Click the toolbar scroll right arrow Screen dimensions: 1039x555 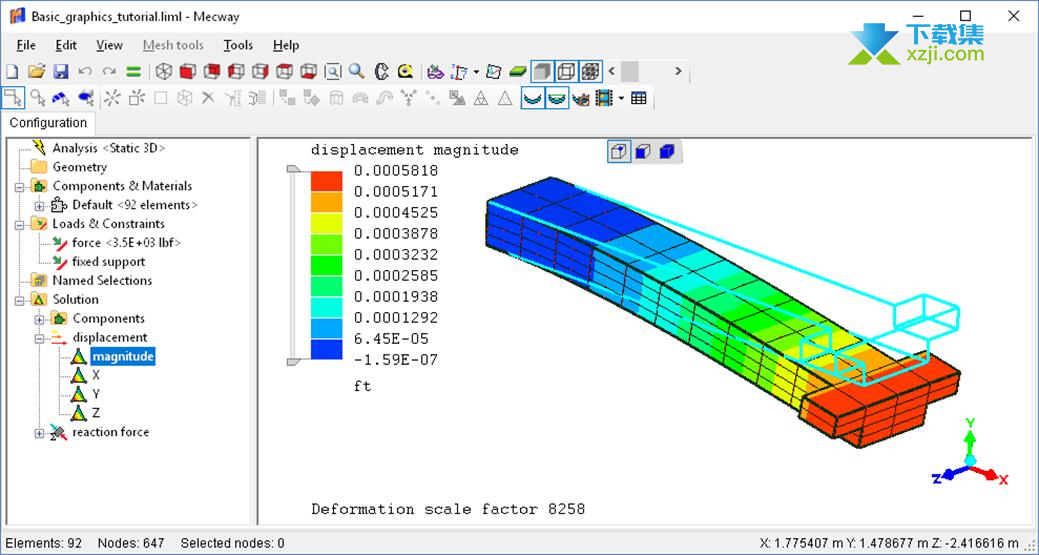tap(678, 71)
